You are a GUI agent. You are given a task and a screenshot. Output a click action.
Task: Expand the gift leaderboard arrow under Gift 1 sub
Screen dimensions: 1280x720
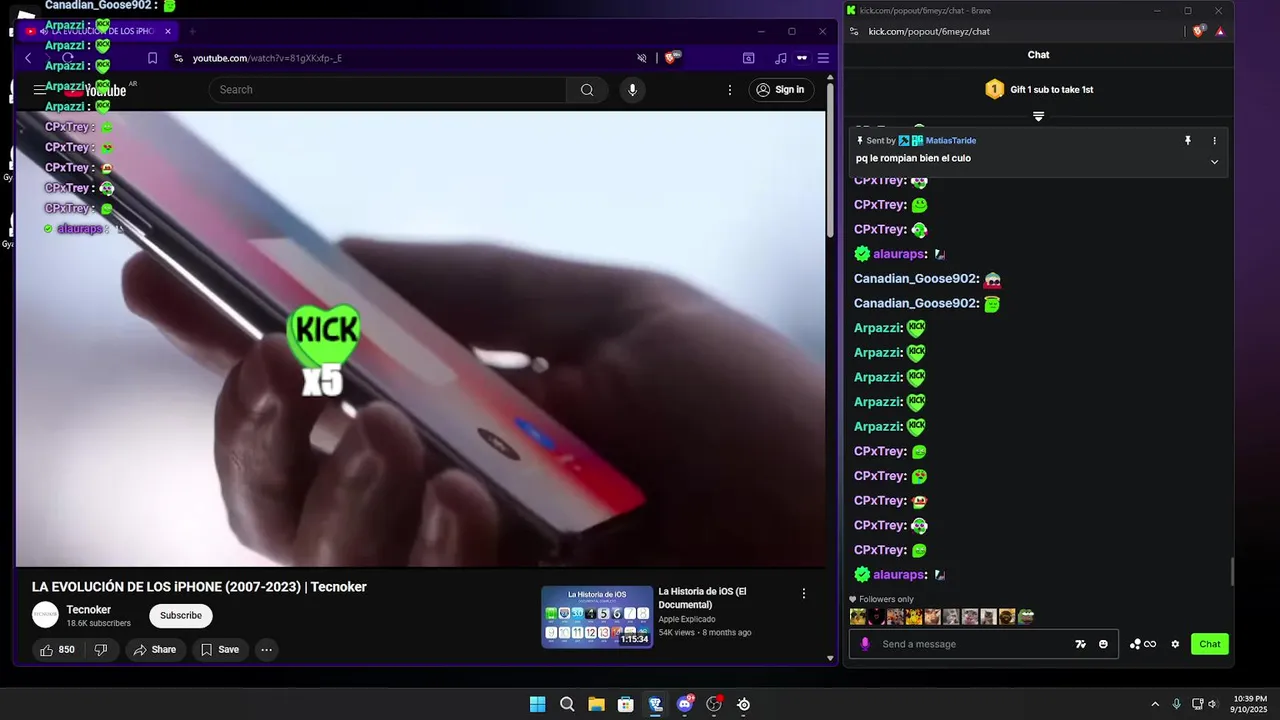1038,116
